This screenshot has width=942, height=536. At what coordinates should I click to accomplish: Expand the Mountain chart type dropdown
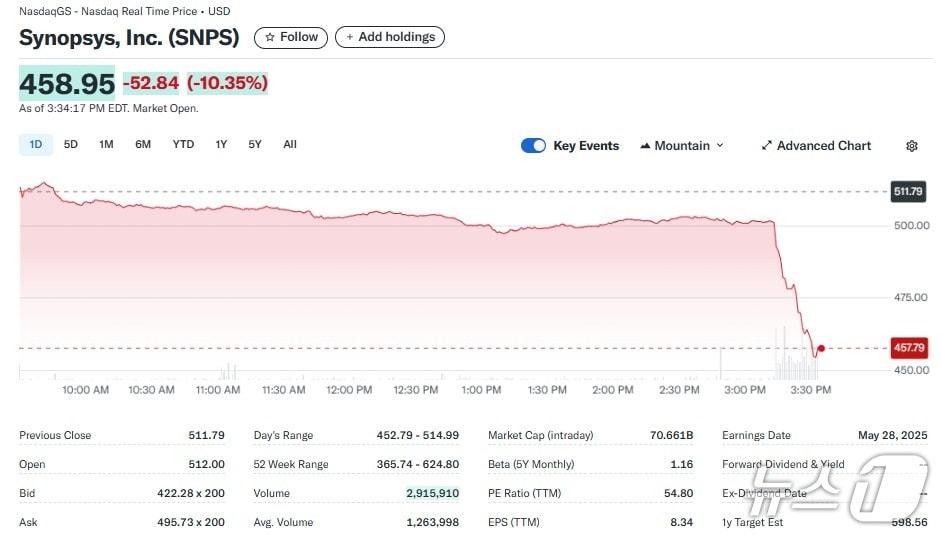tap(720, 146)
